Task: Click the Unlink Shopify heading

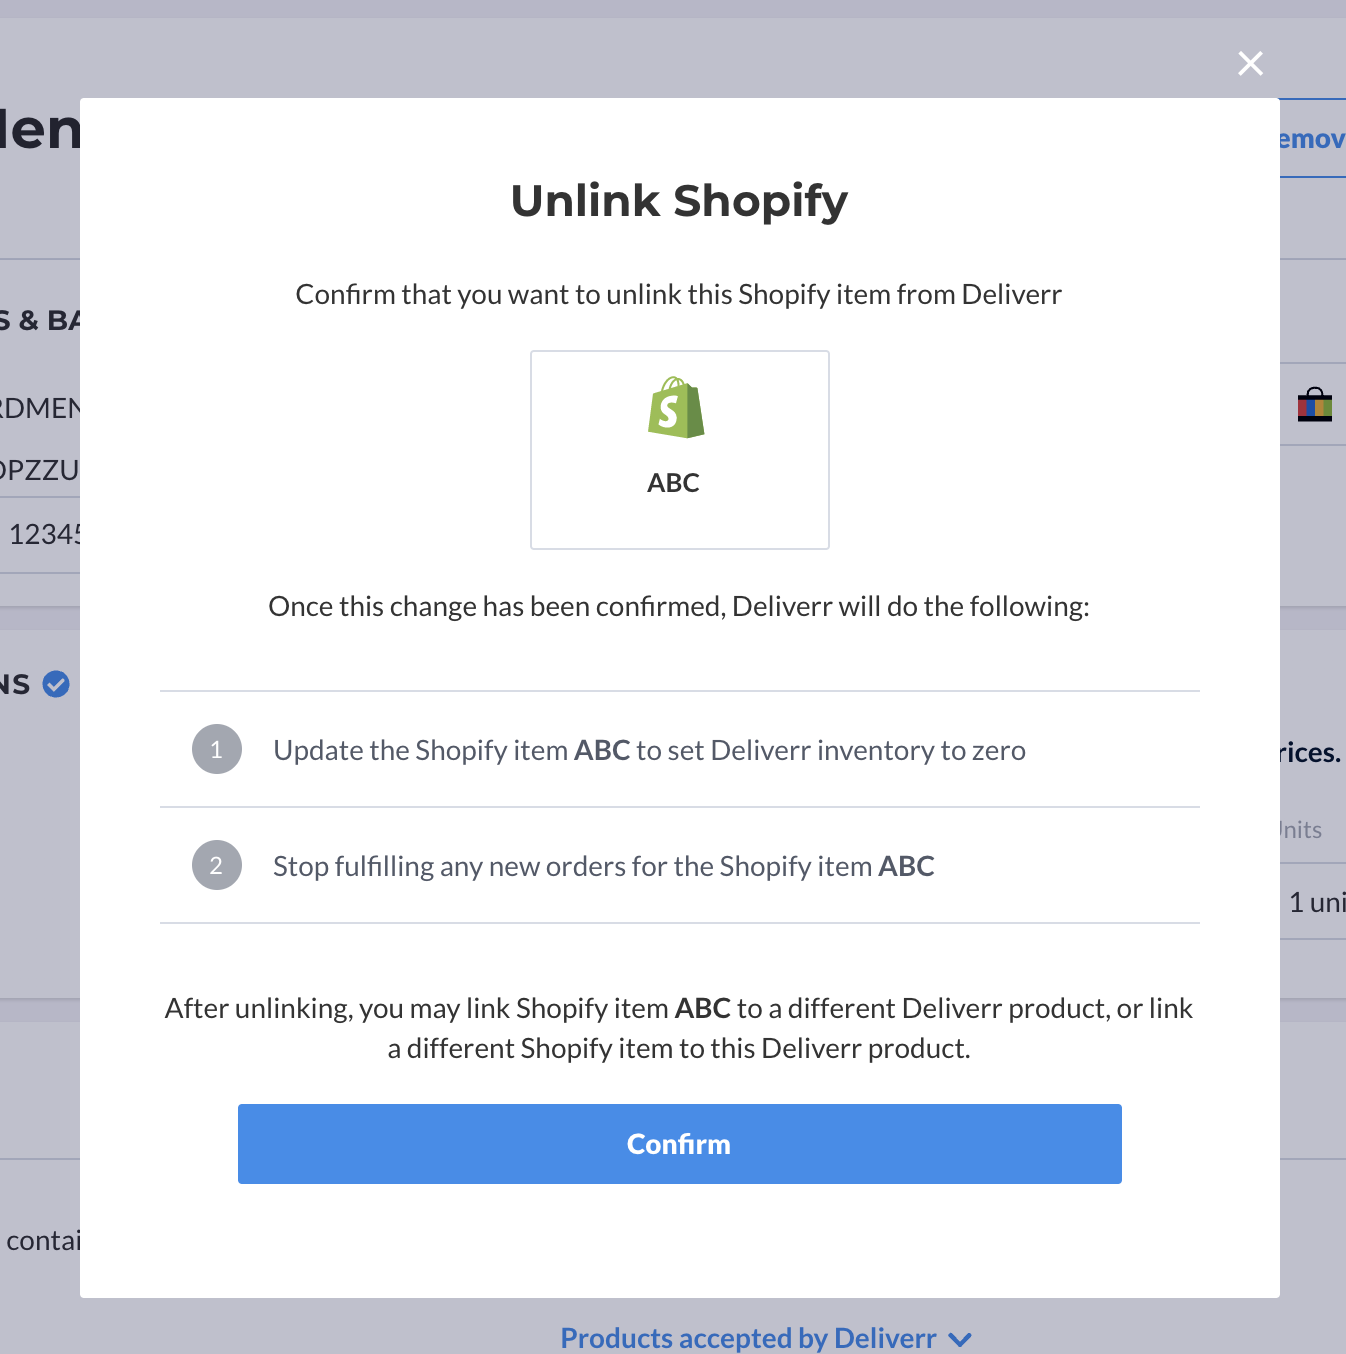Action: tap(679, 201)
